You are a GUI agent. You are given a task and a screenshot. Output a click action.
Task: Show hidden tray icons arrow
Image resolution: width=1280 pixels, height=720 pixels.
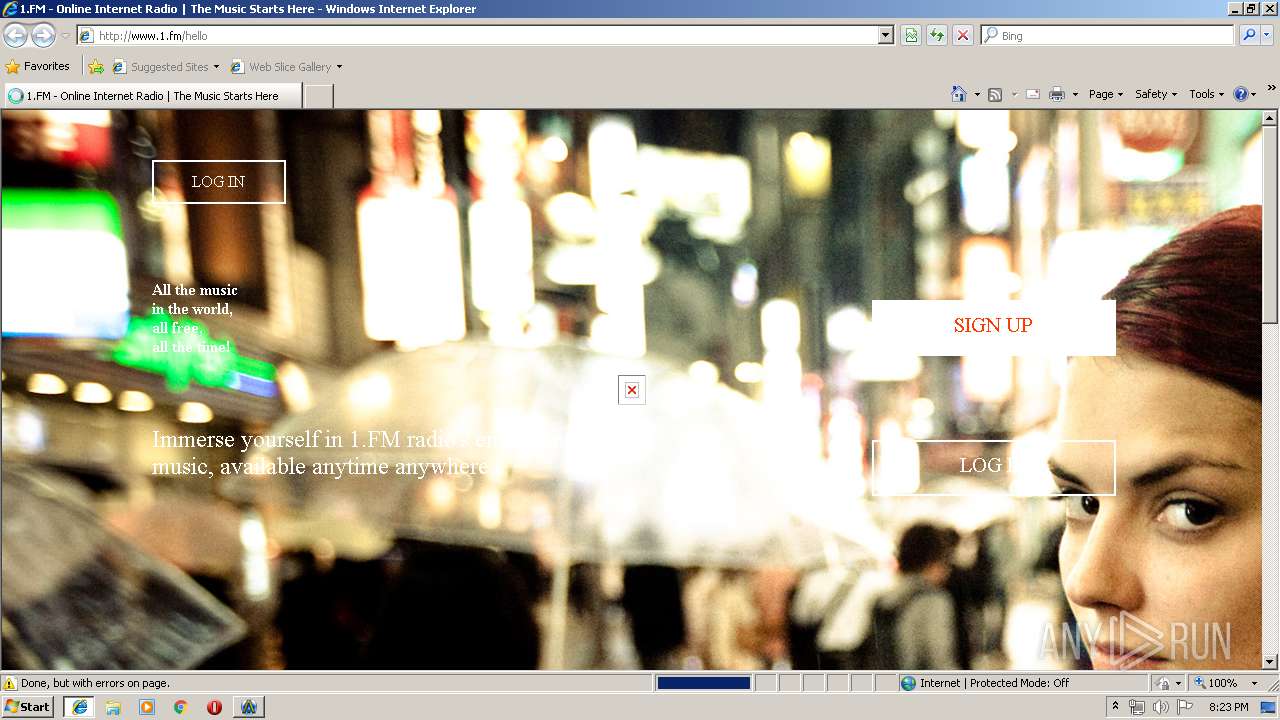pyautogui.click(x=1116, y=707)
